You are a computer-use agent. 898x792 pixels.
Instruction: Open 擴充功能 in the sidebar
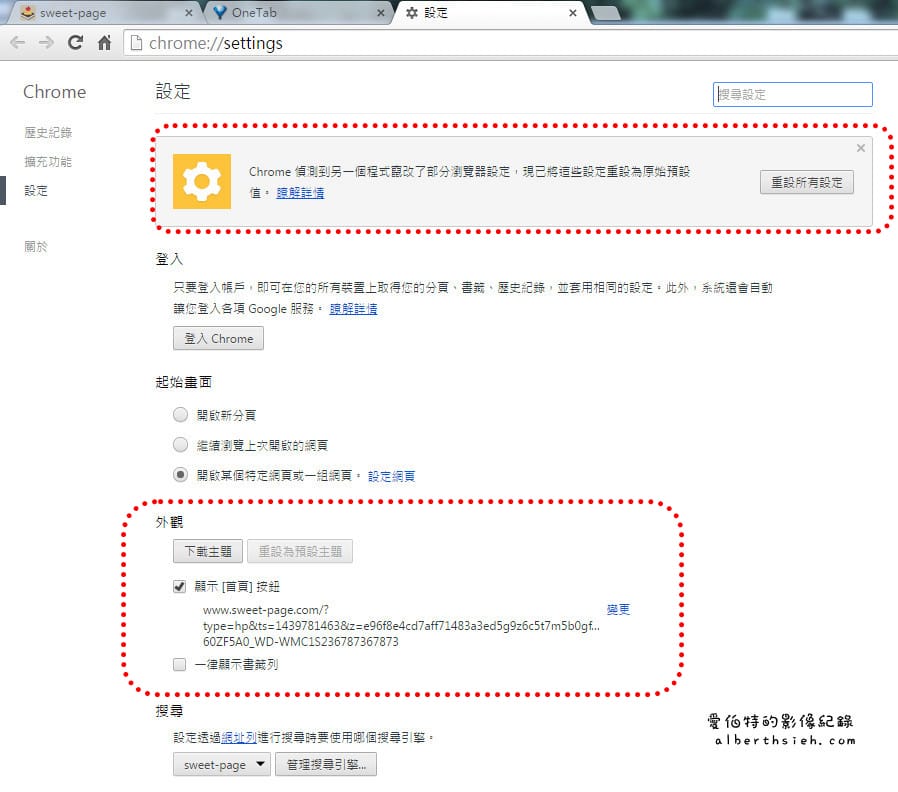(x=48, y=162)
